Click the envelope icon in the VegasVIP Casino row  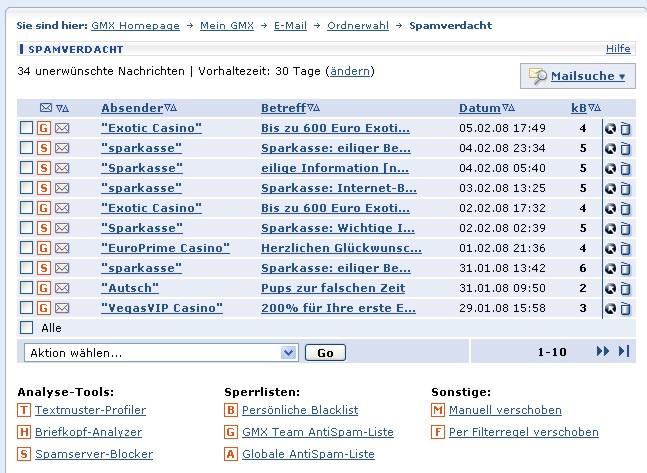tap(62, 308)
